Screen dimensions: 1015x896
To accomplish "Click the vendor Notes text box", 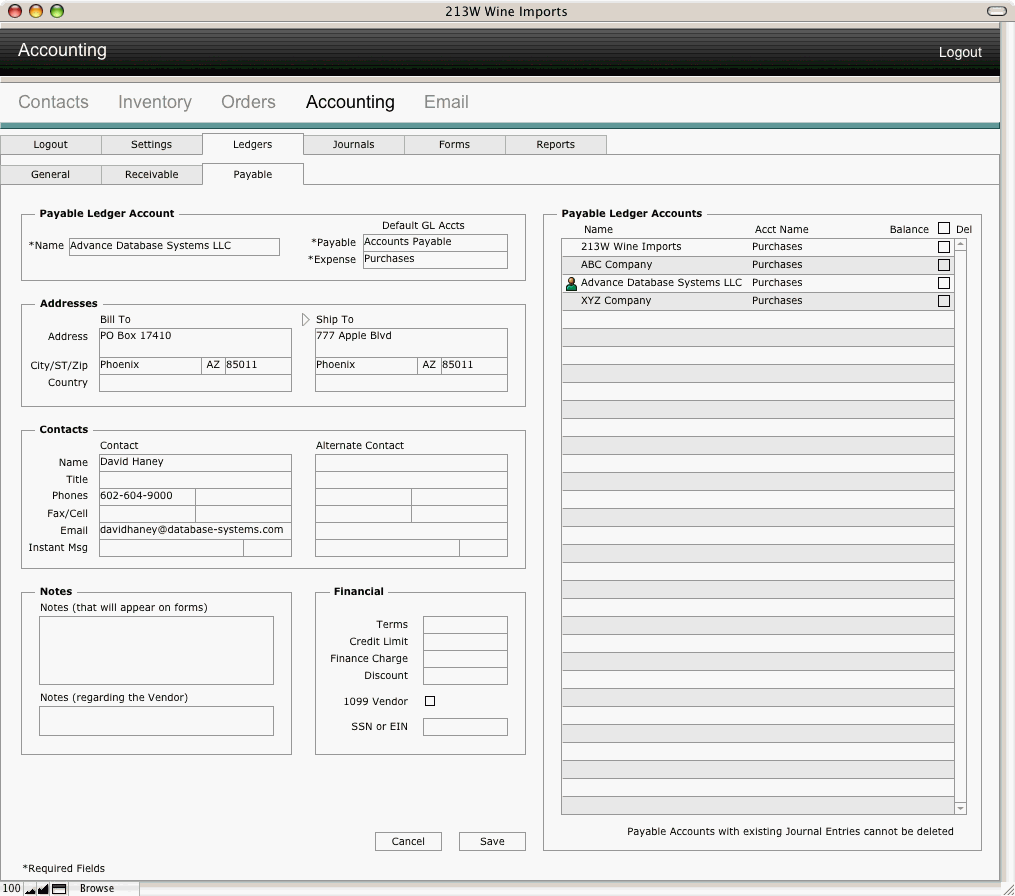I will (156, 721).
